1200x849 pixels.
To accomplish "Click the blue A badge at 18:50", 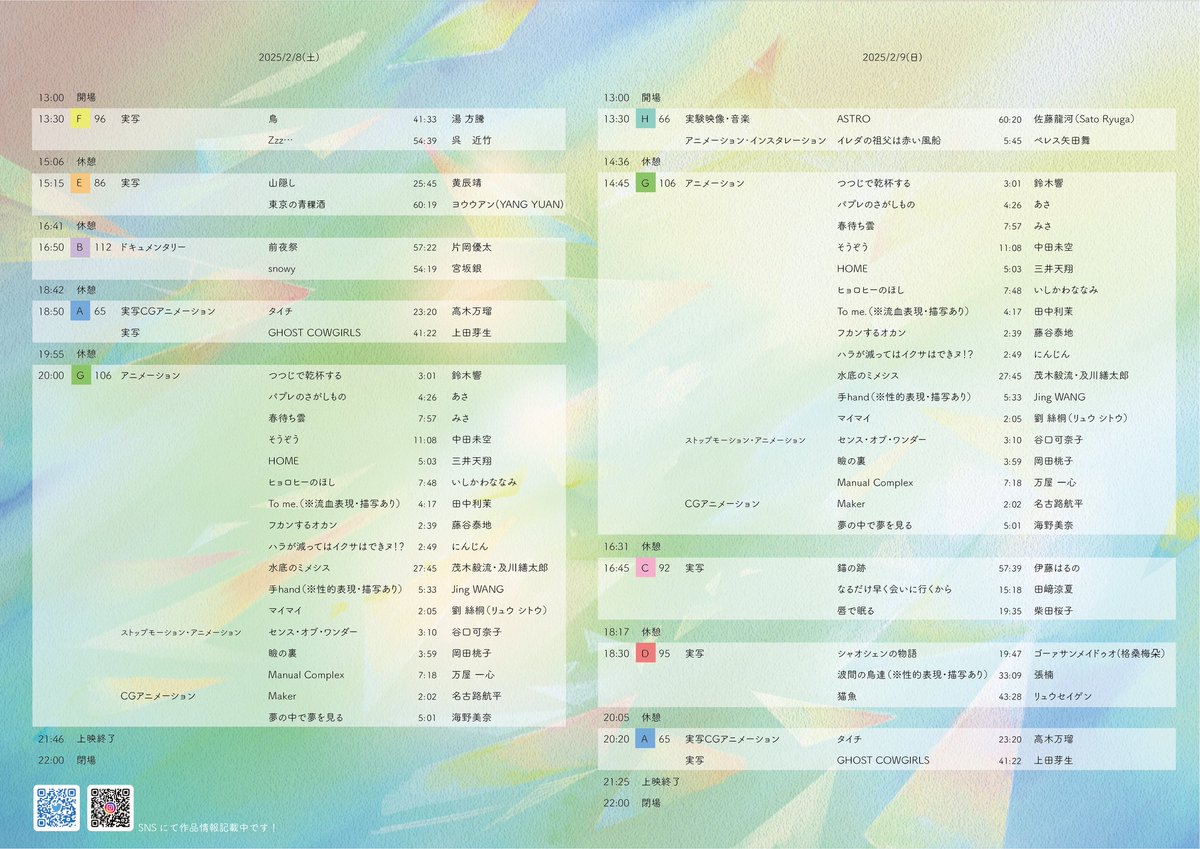I will click(x=80, y=311).
